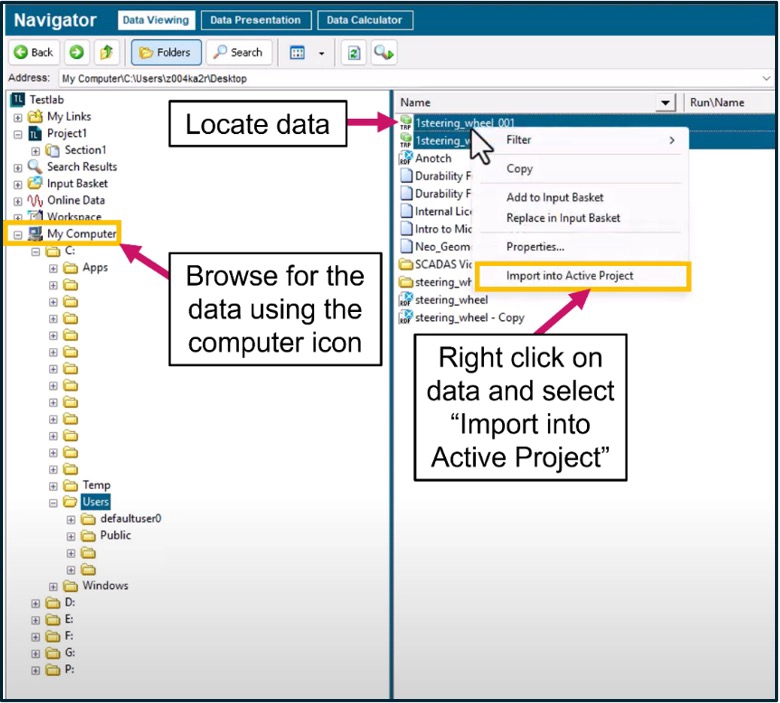Expand the My Links tree node

(x=18, y=117)
